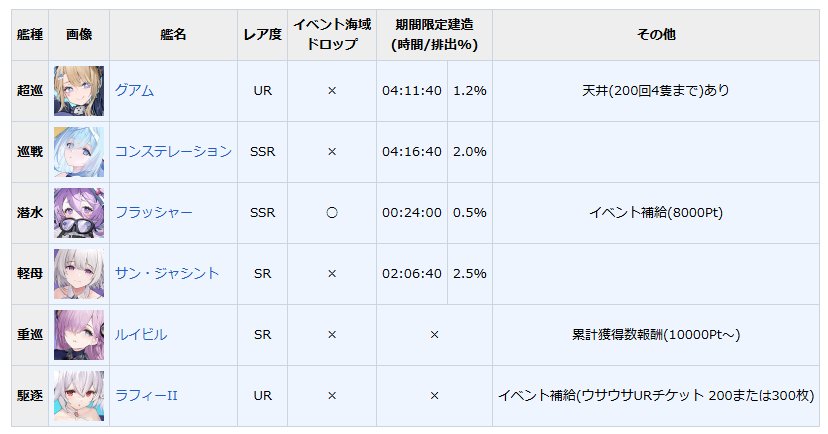The image size is (828, 434).
Task: Click the 04:11:40 build time cell
Action: point(412,91)
